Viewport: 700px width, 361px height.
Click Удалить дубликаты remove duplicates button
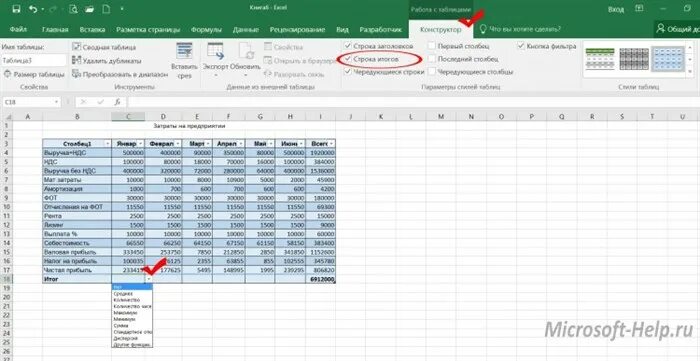point(106,61)
